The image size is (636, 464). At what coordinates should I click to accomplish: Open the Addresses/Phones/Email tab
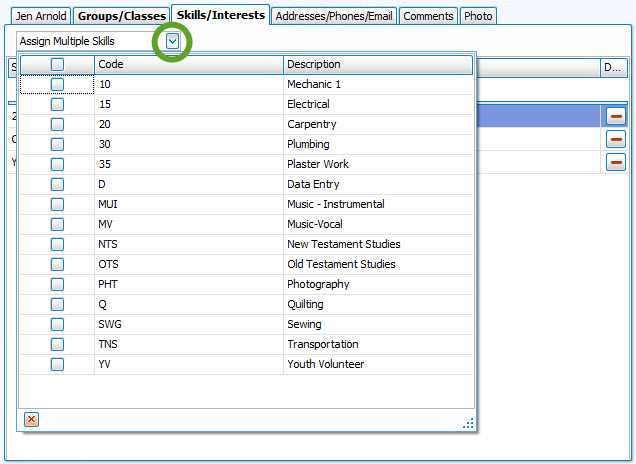(334, 16)
